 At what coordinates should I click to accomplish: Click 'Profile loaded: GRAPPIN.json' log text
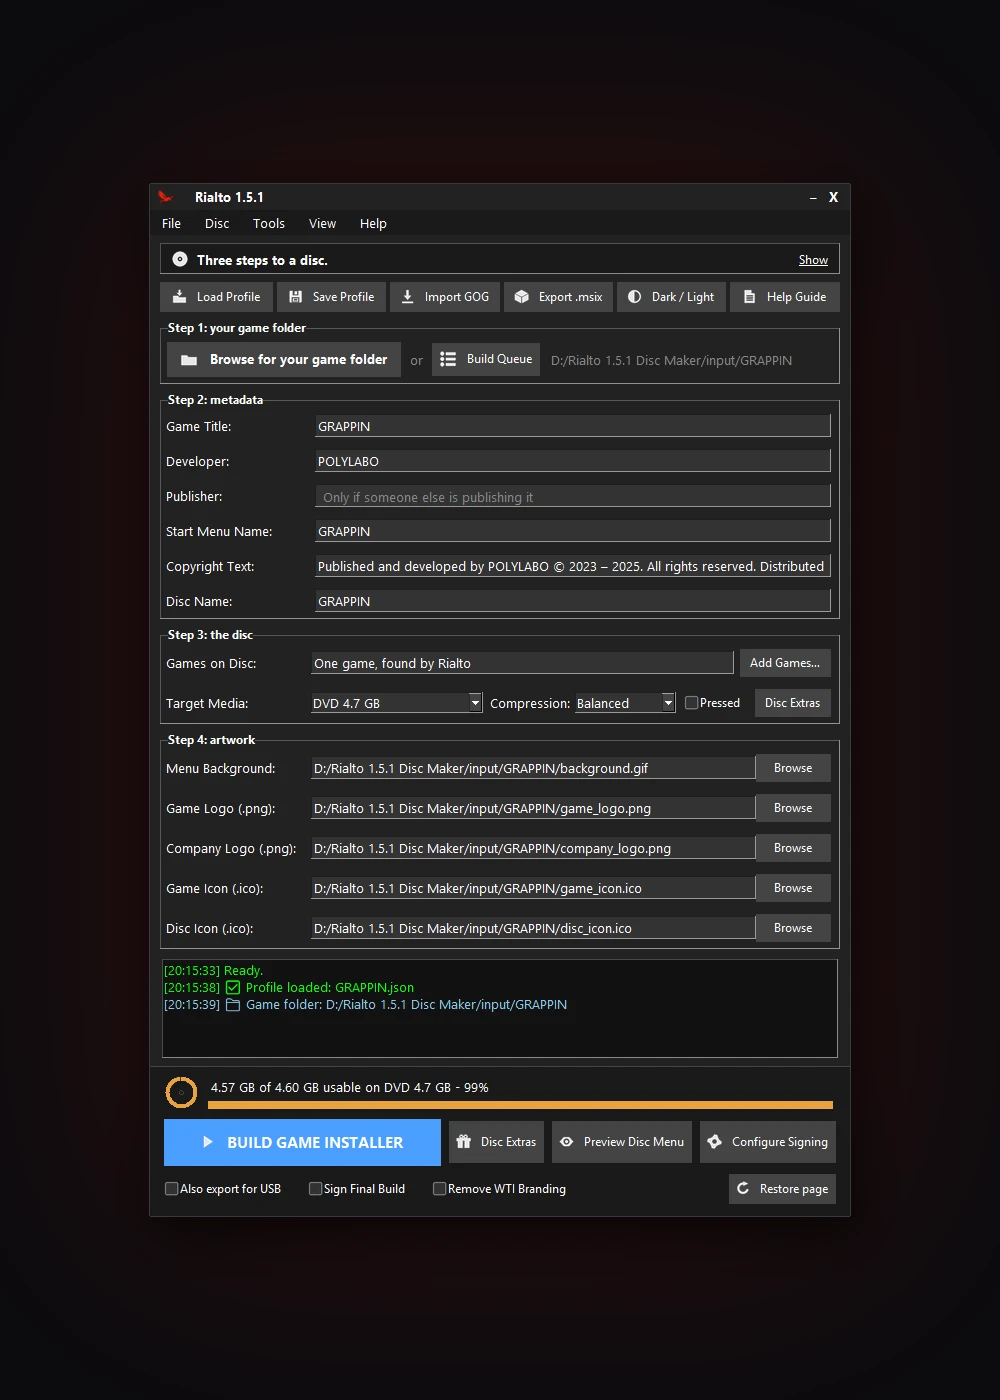[x=330, y=988]
